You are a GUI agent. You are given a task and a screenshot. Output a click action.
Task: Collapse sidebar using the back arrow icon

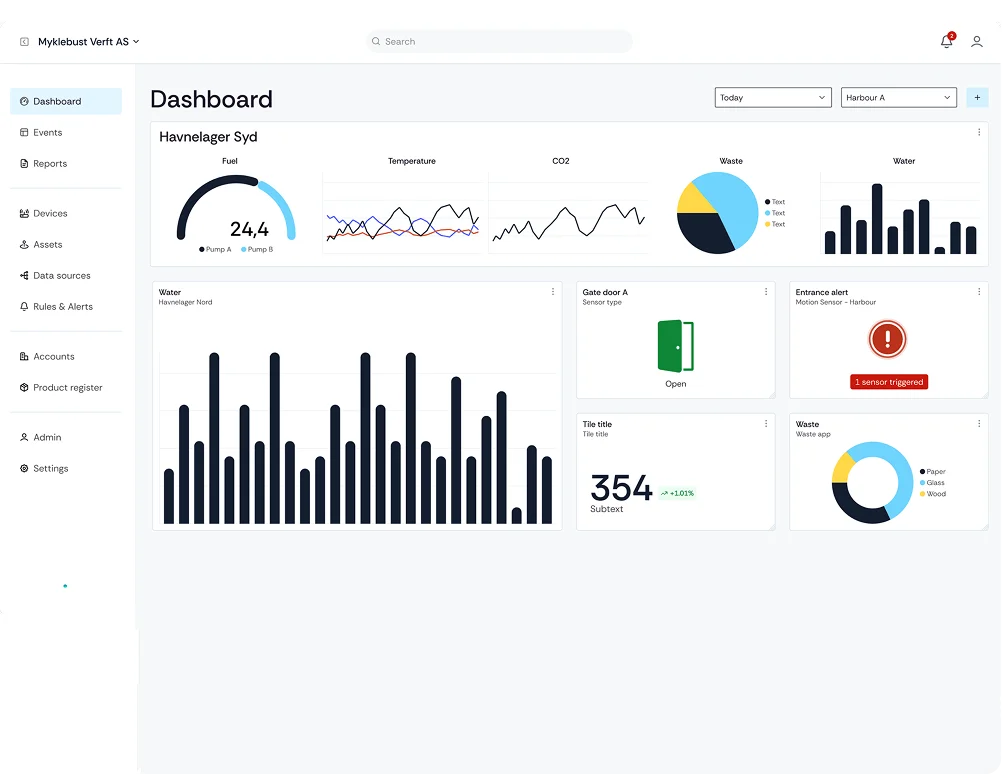coord(24,42)
